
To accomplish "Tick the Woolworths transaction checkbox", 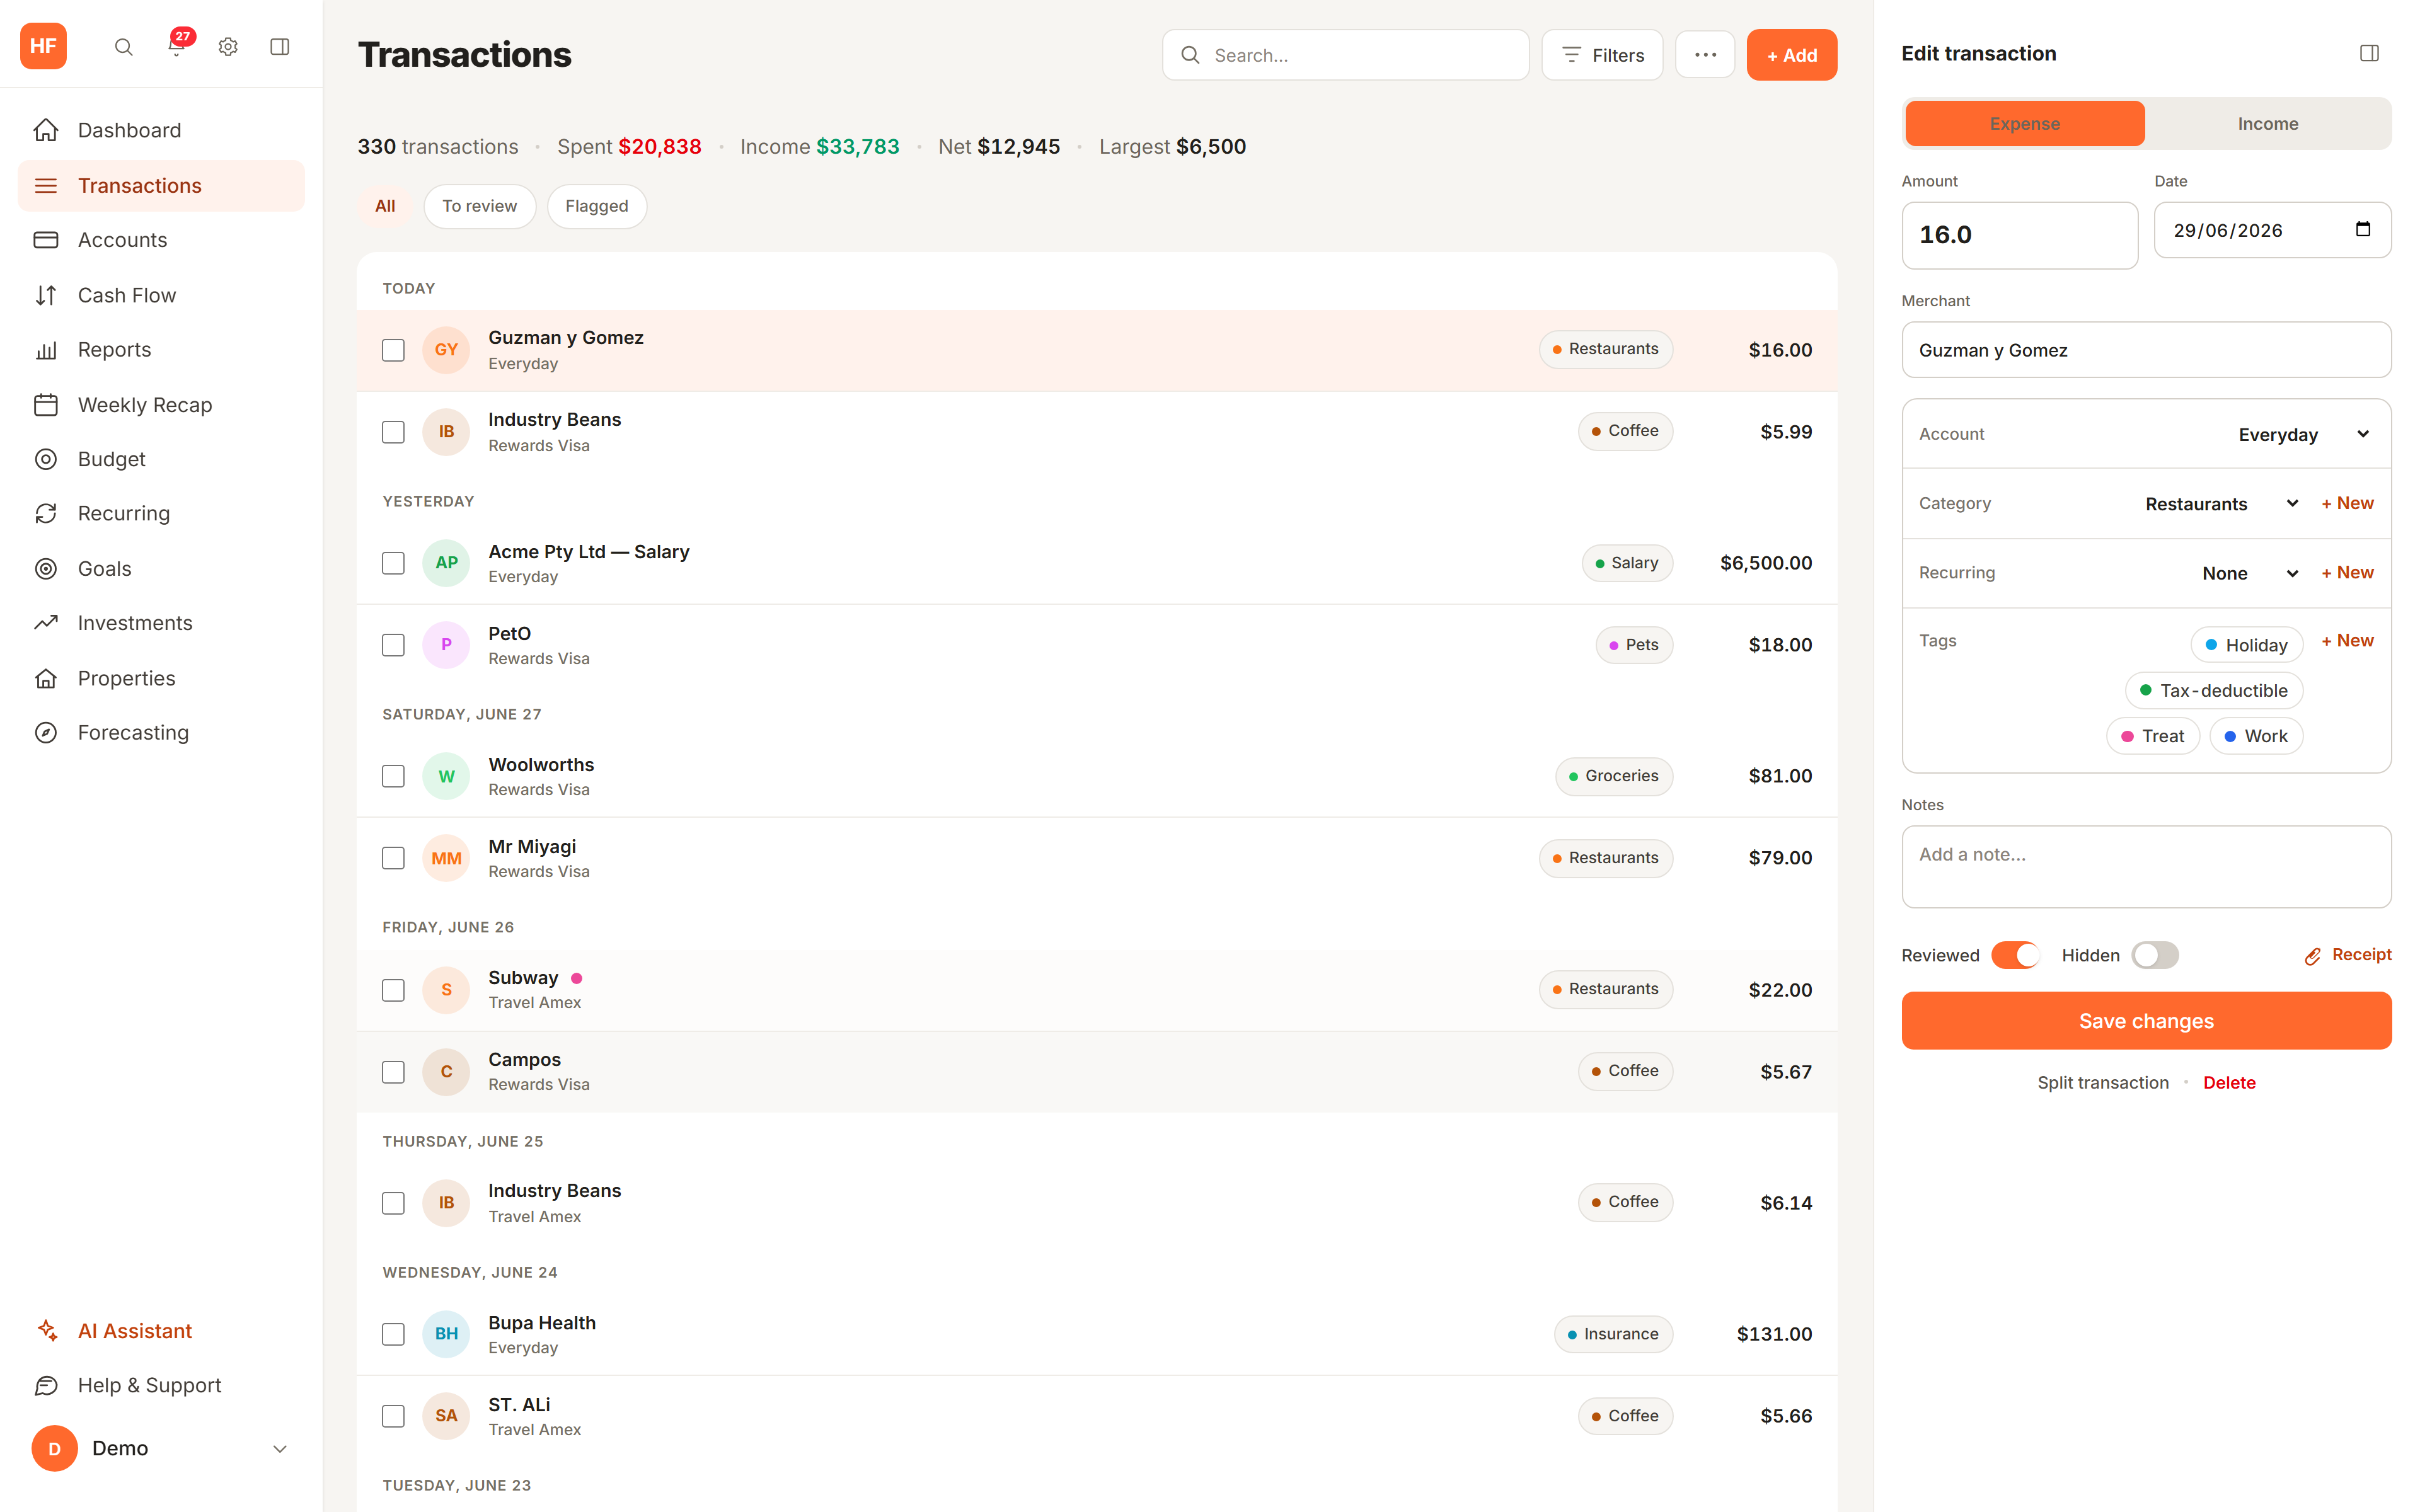I will point(393,776).
